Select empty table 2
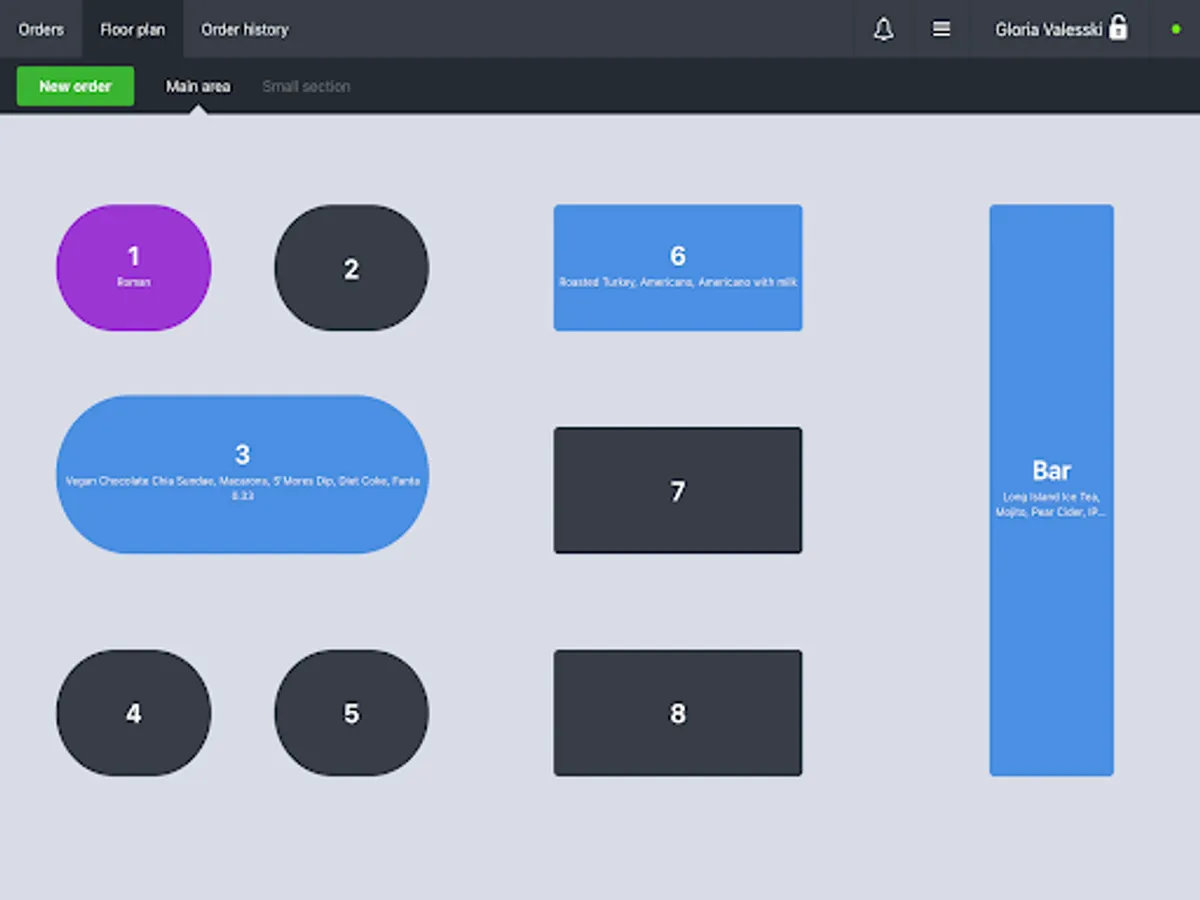Screen dimensions: 1200x900 [351, 267]
